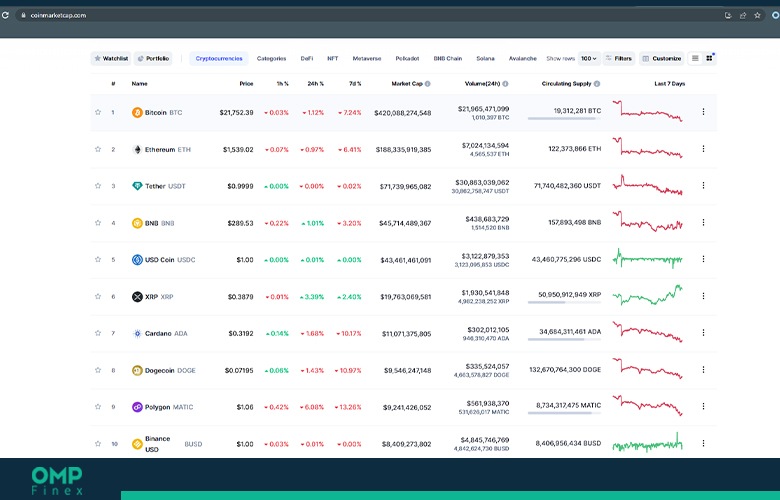Click the Dogecoin coin logo
The height and width of the screenshot is (500, 780).
(137, 370)
